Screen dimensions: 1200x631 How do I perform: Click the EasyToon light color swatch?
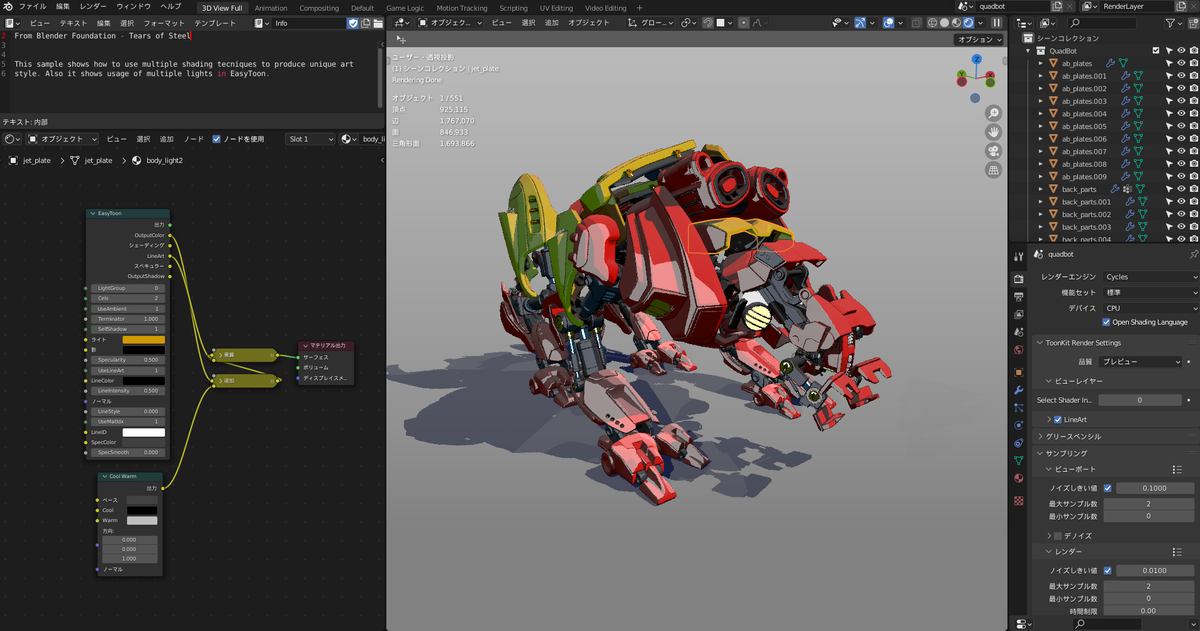142,340
